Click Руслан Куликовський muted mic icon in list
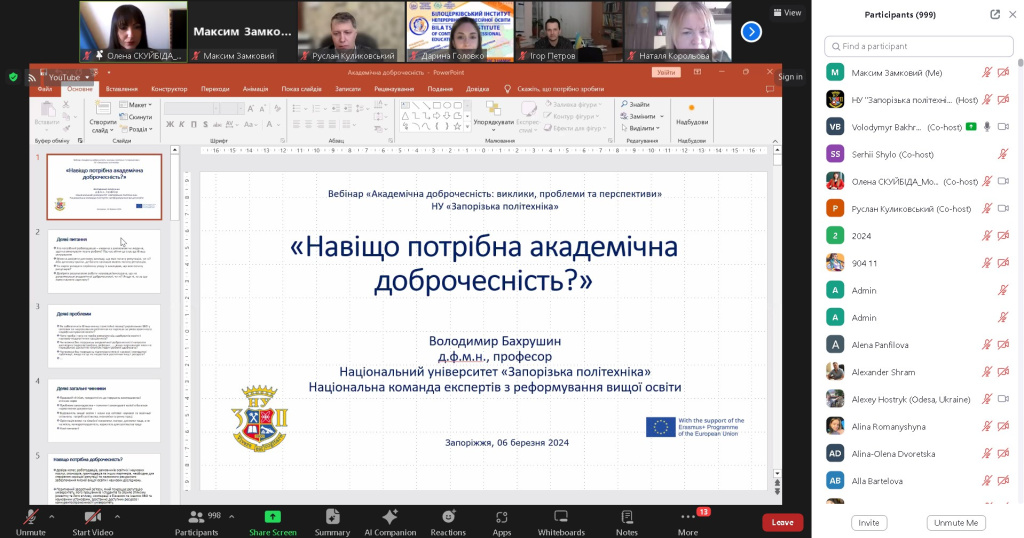Screen dimensions: 1024x538 [x=987, y=209]
